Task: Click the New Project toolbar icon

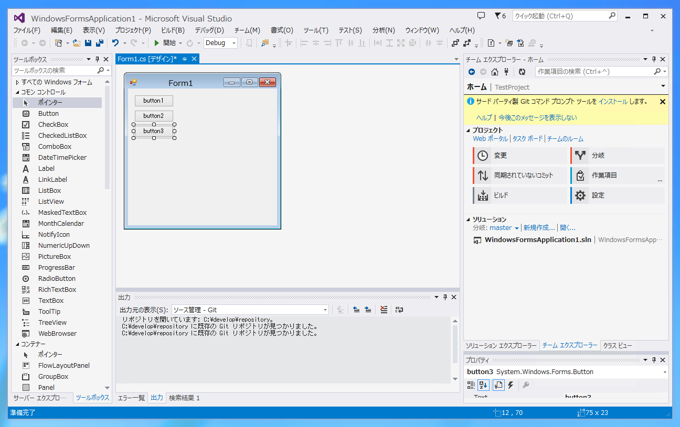Action: [59, 43]
